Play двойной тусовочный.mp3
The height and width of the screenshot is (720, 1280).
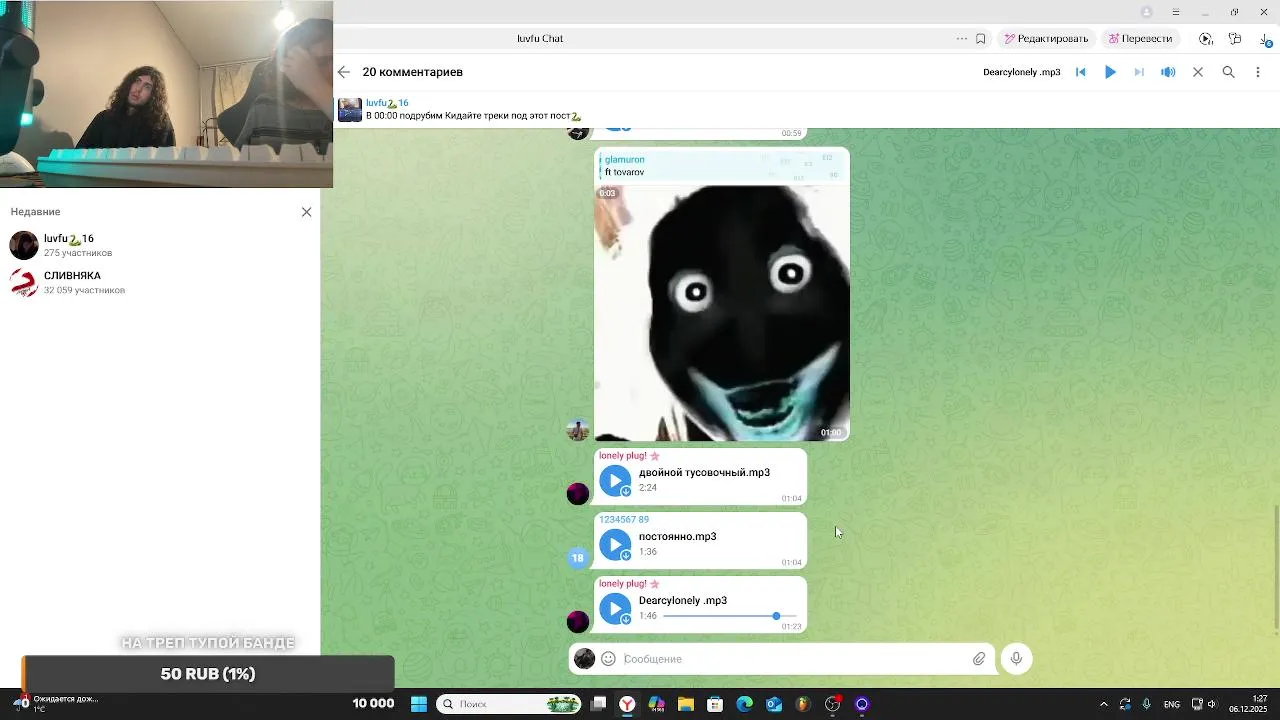point(615,480)
